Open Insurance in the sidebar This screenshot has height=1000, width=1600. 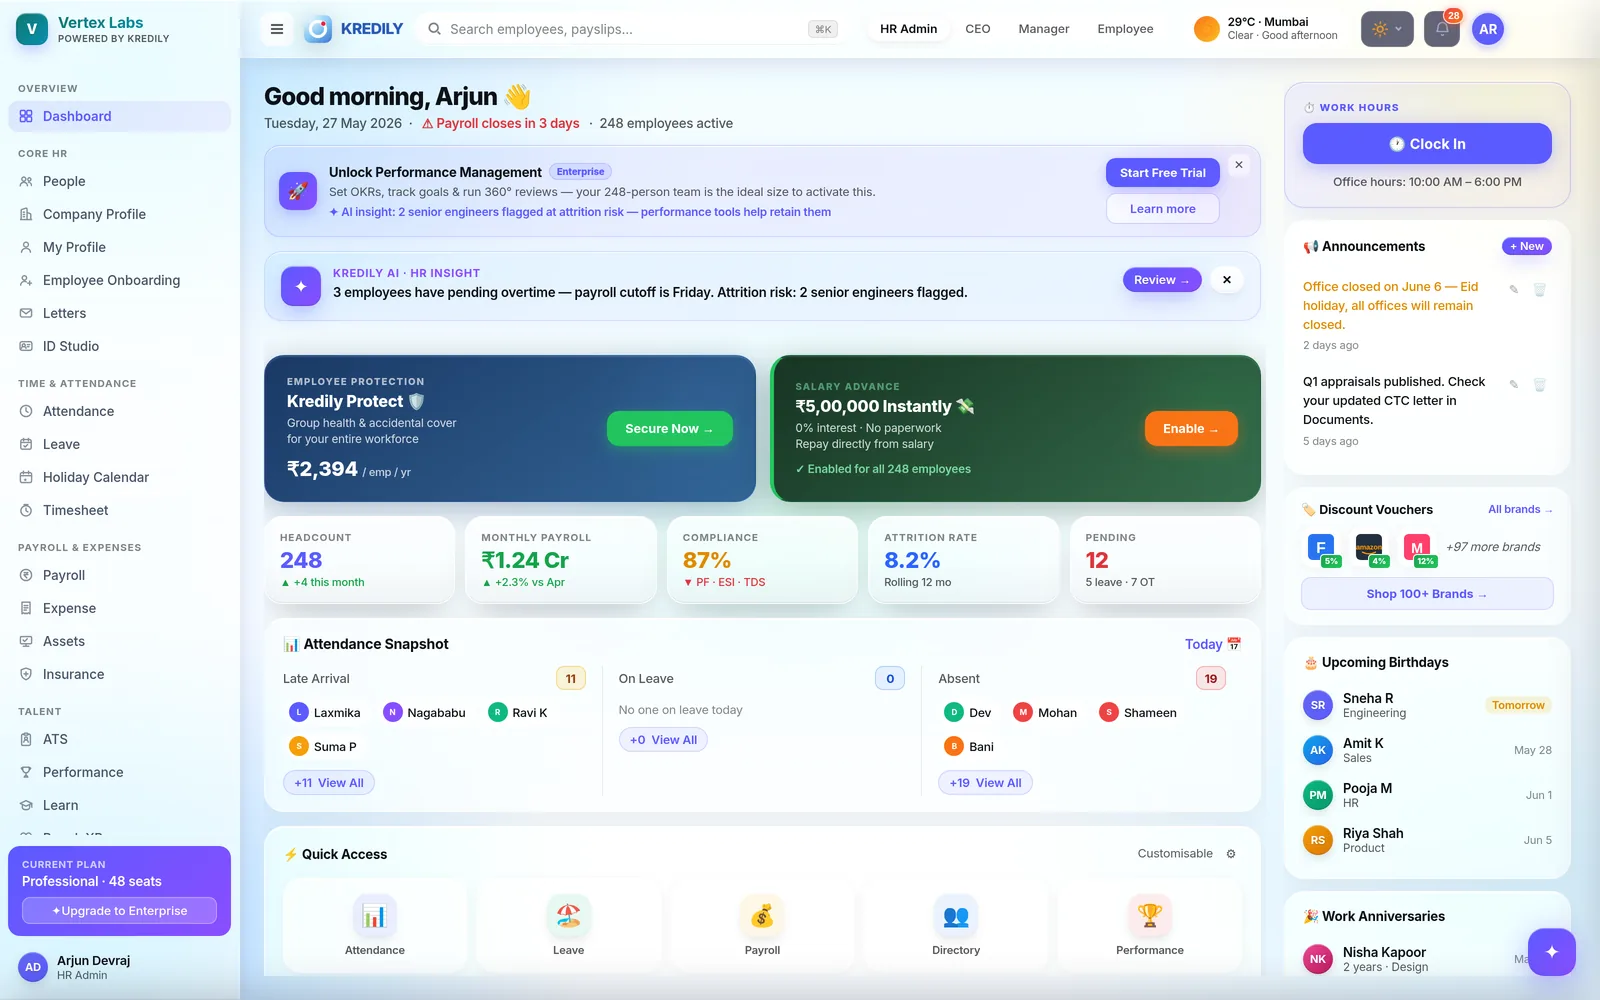tap(119, 674)
